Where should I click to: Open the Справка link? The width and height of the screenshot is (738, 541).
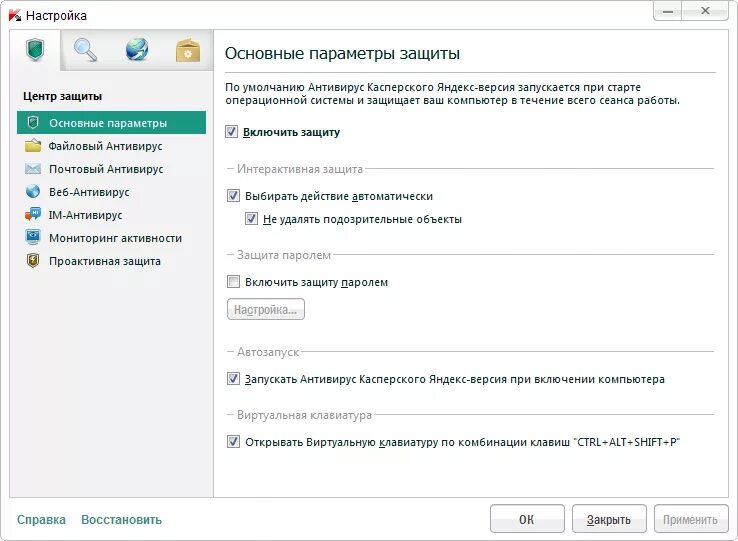(x=41, y=520)
